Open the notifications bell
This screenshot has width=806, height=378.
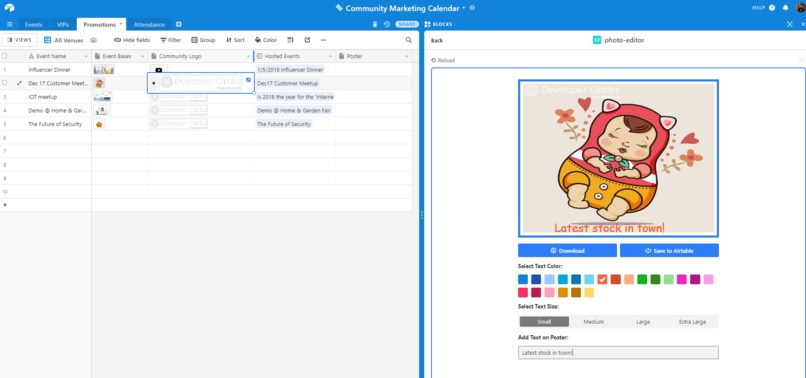pyautogui.click(x=785, y=8)
